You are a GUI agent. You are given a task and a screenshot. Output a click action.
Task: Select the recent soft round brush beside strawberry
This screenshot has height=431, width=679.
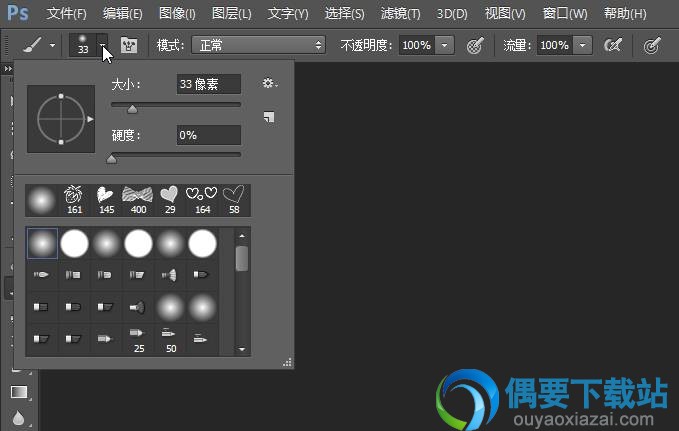(42, 200)
